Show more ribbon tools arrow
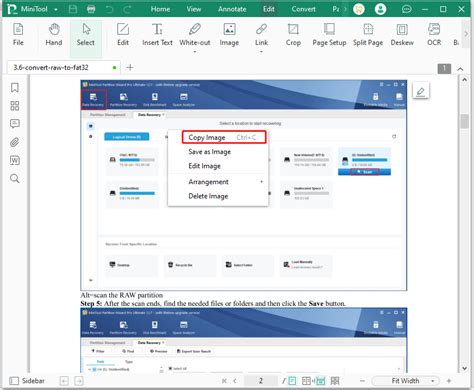Viewport: 474px width, 390px height. 466,34
